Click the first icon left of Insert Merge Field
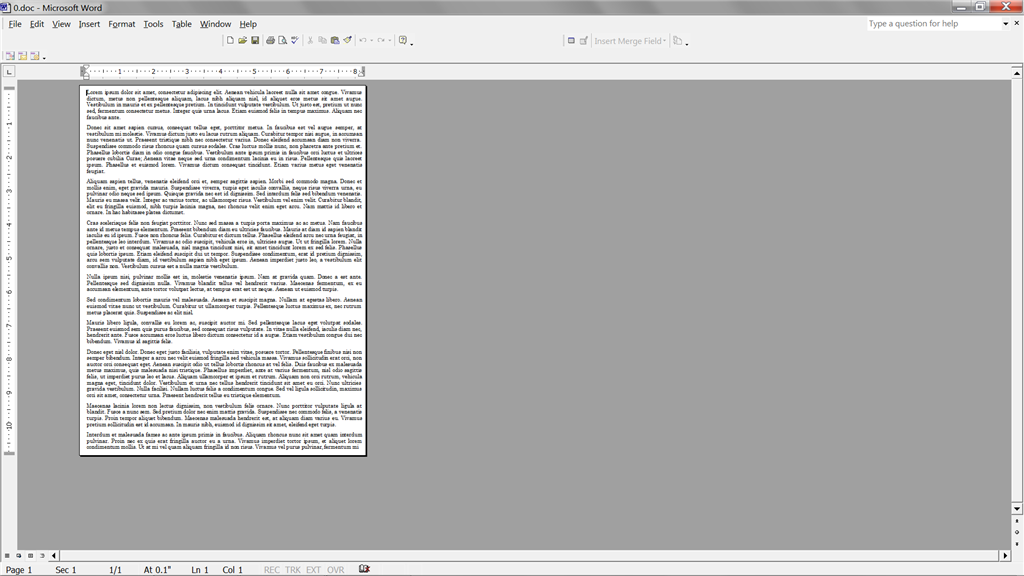 point(571,40)
